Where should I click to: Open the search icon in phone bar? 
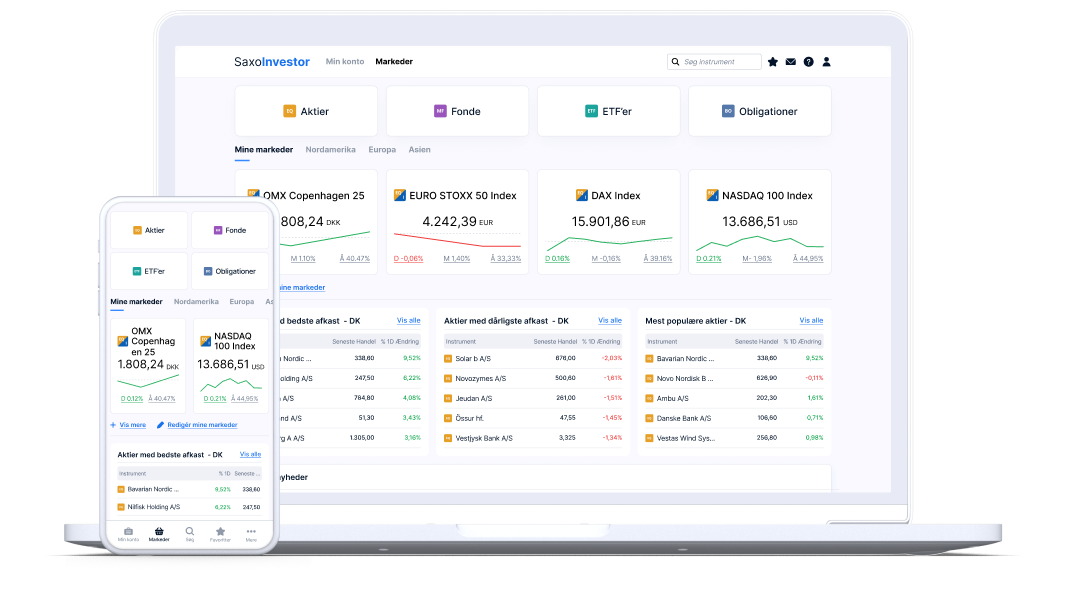[x=189, y=535]
